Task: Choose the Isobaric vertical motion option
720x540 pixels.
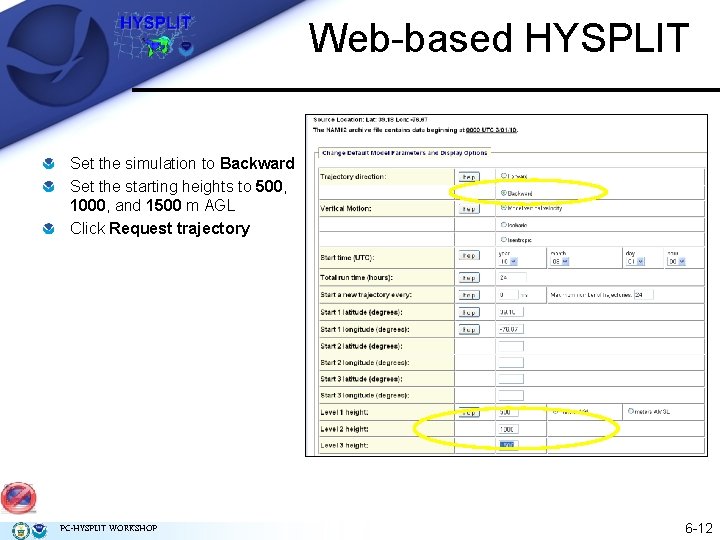Action: [x=503, y=225]
